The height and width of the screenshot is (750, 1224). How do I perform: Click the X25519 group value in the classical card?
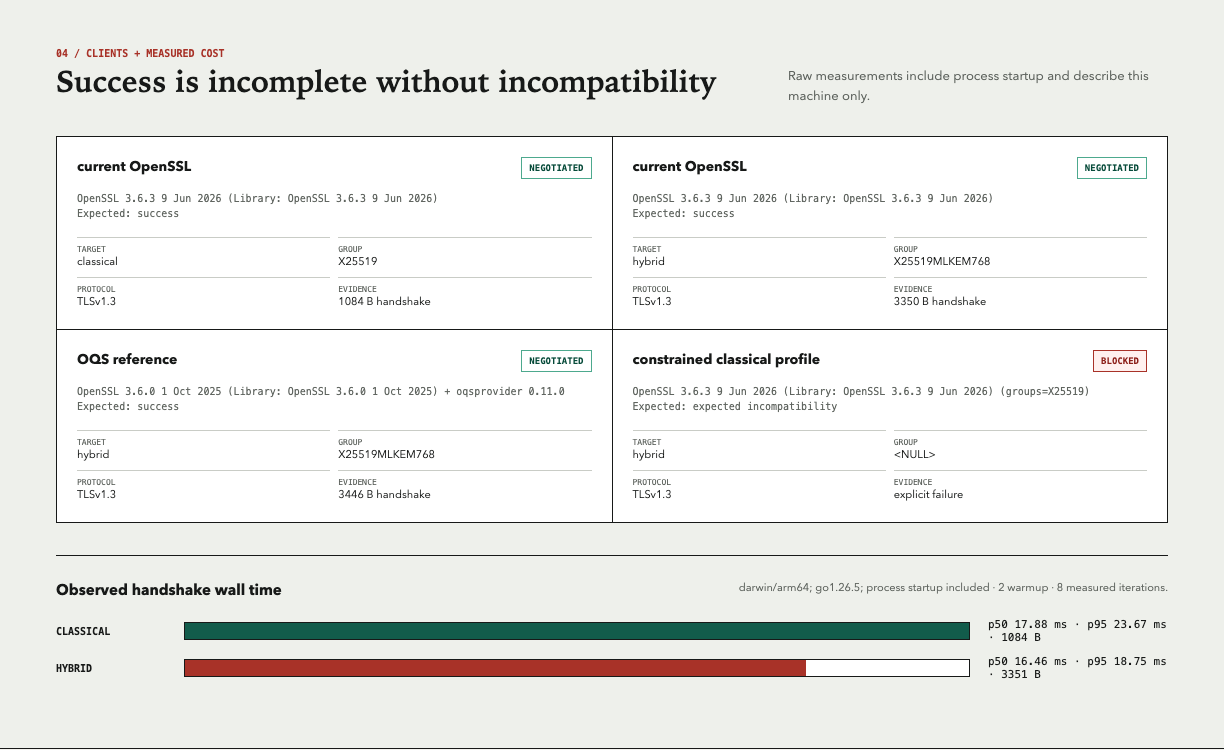(358, 261)
